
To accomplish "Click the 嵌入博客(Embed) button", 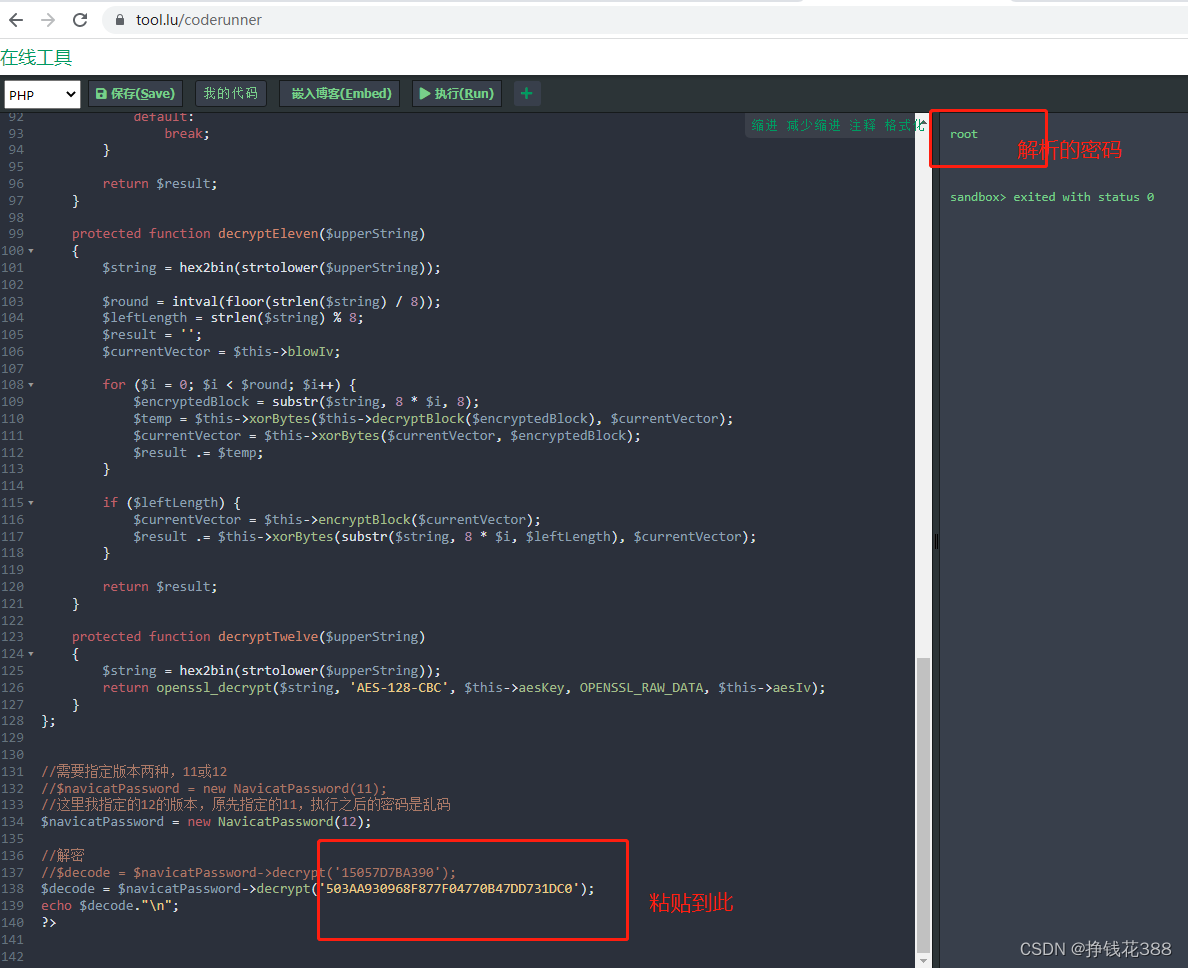I will pyautogui.click(x=341, y=93).
